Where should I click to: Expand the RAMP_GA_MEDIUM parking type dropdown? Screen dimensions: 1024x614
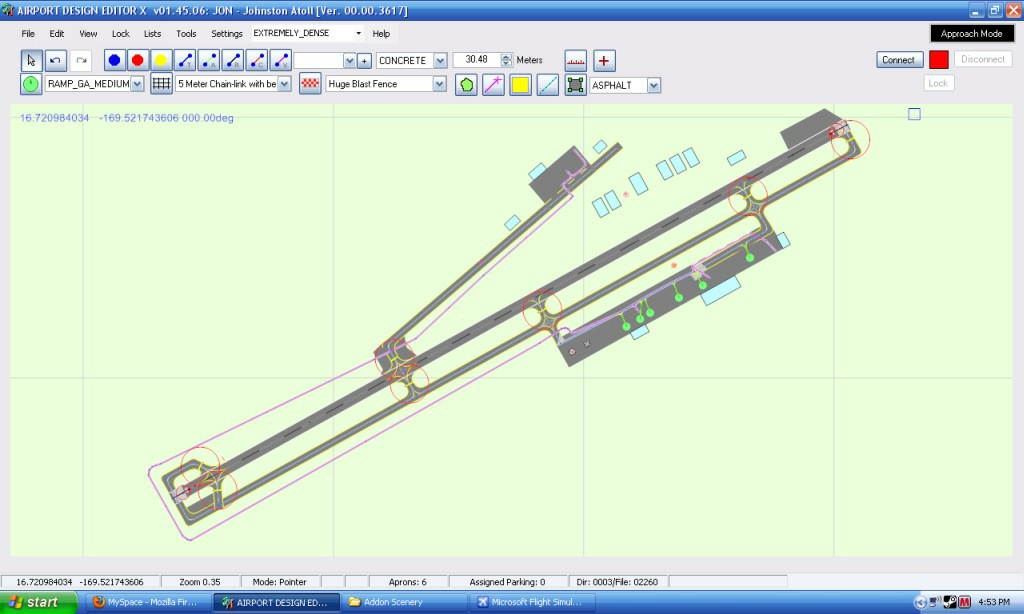pyautogui.click(x=137, y=84)
